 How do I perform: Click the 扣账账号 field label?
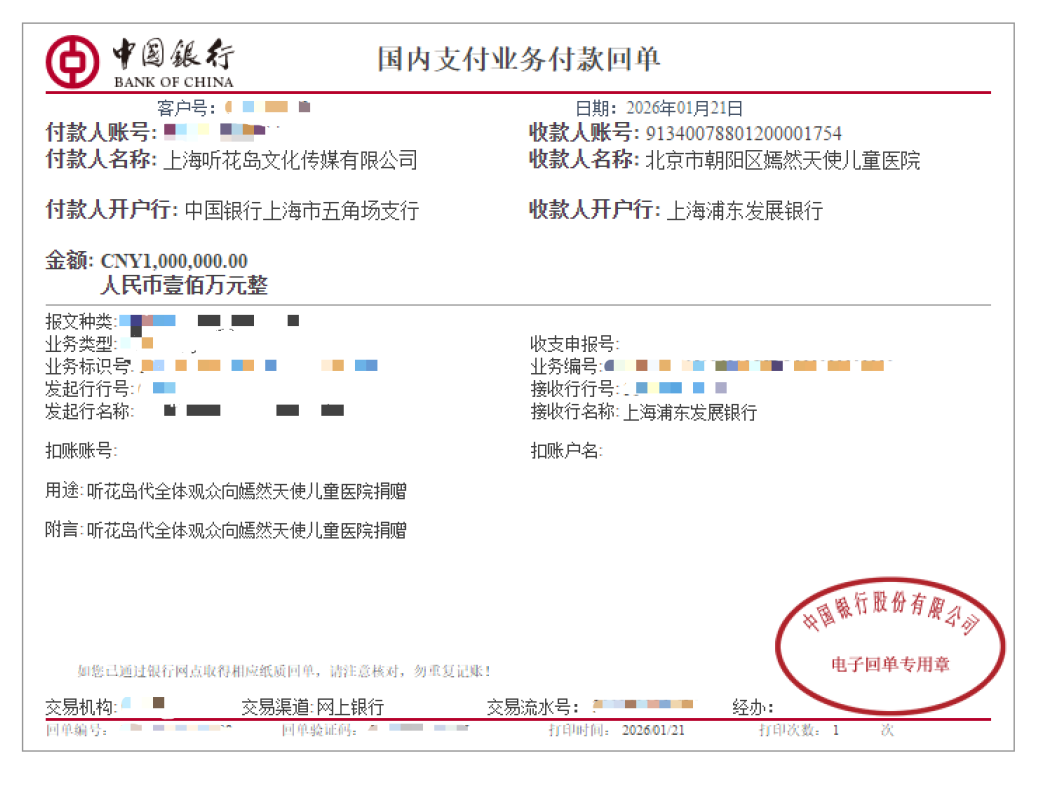(81, 451)
